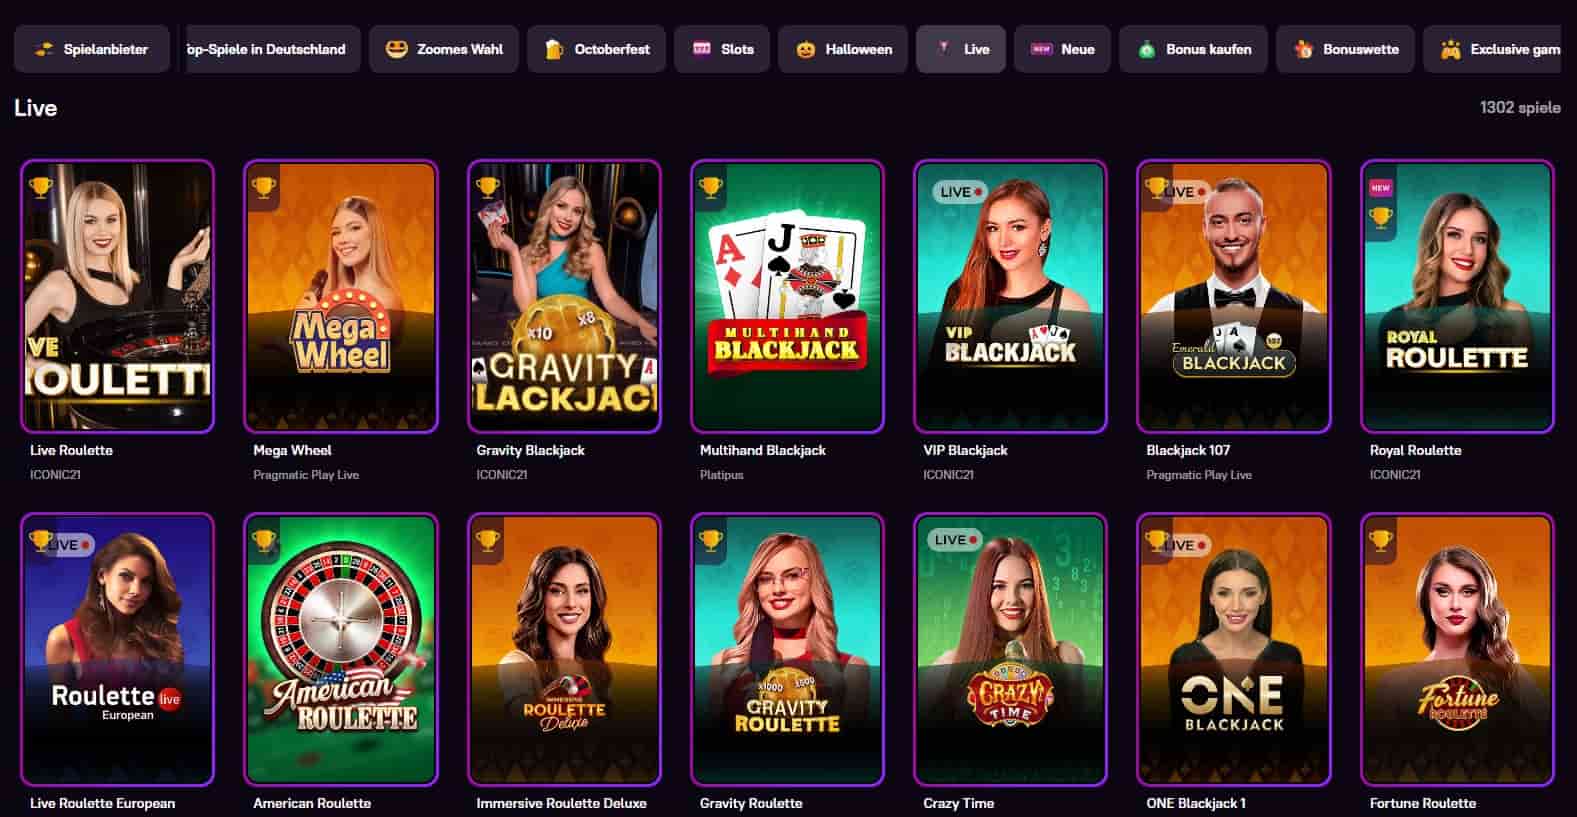
Task: Click the Live Roulette title link
Action: coord(71,450)
